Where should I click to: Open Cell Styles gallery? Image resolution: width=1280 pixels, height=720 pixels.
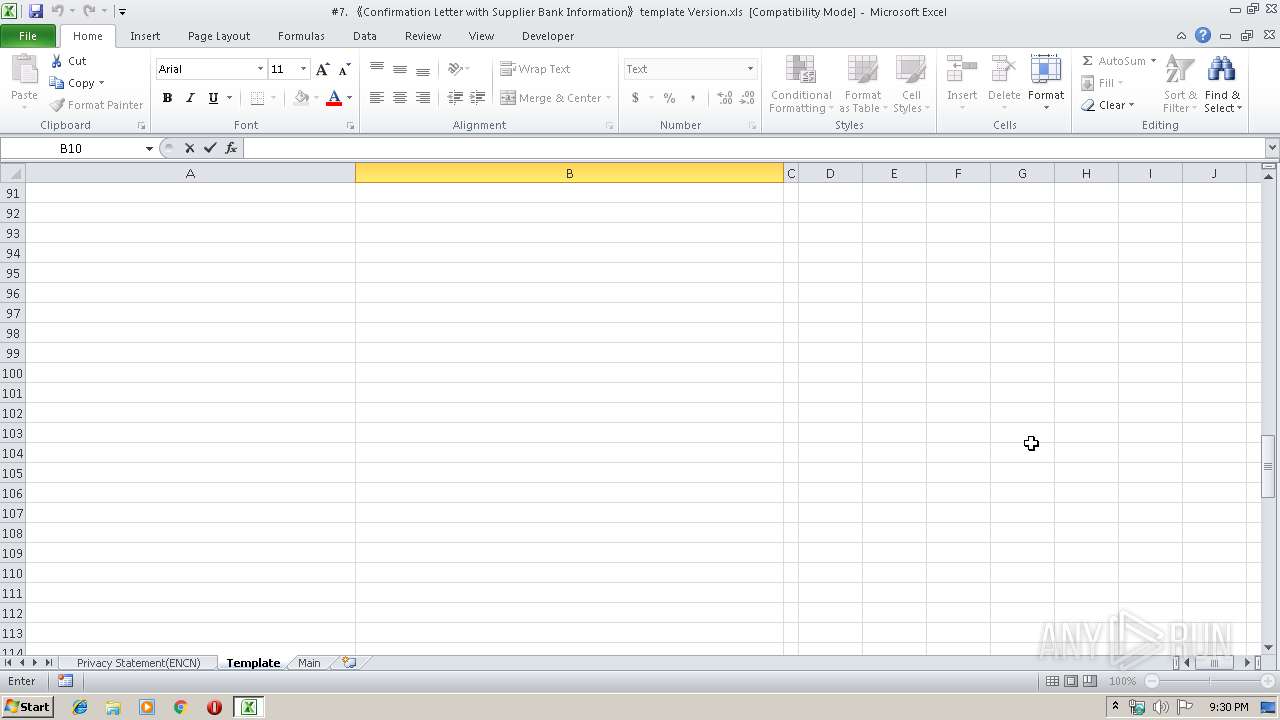(x=911, y=84)
